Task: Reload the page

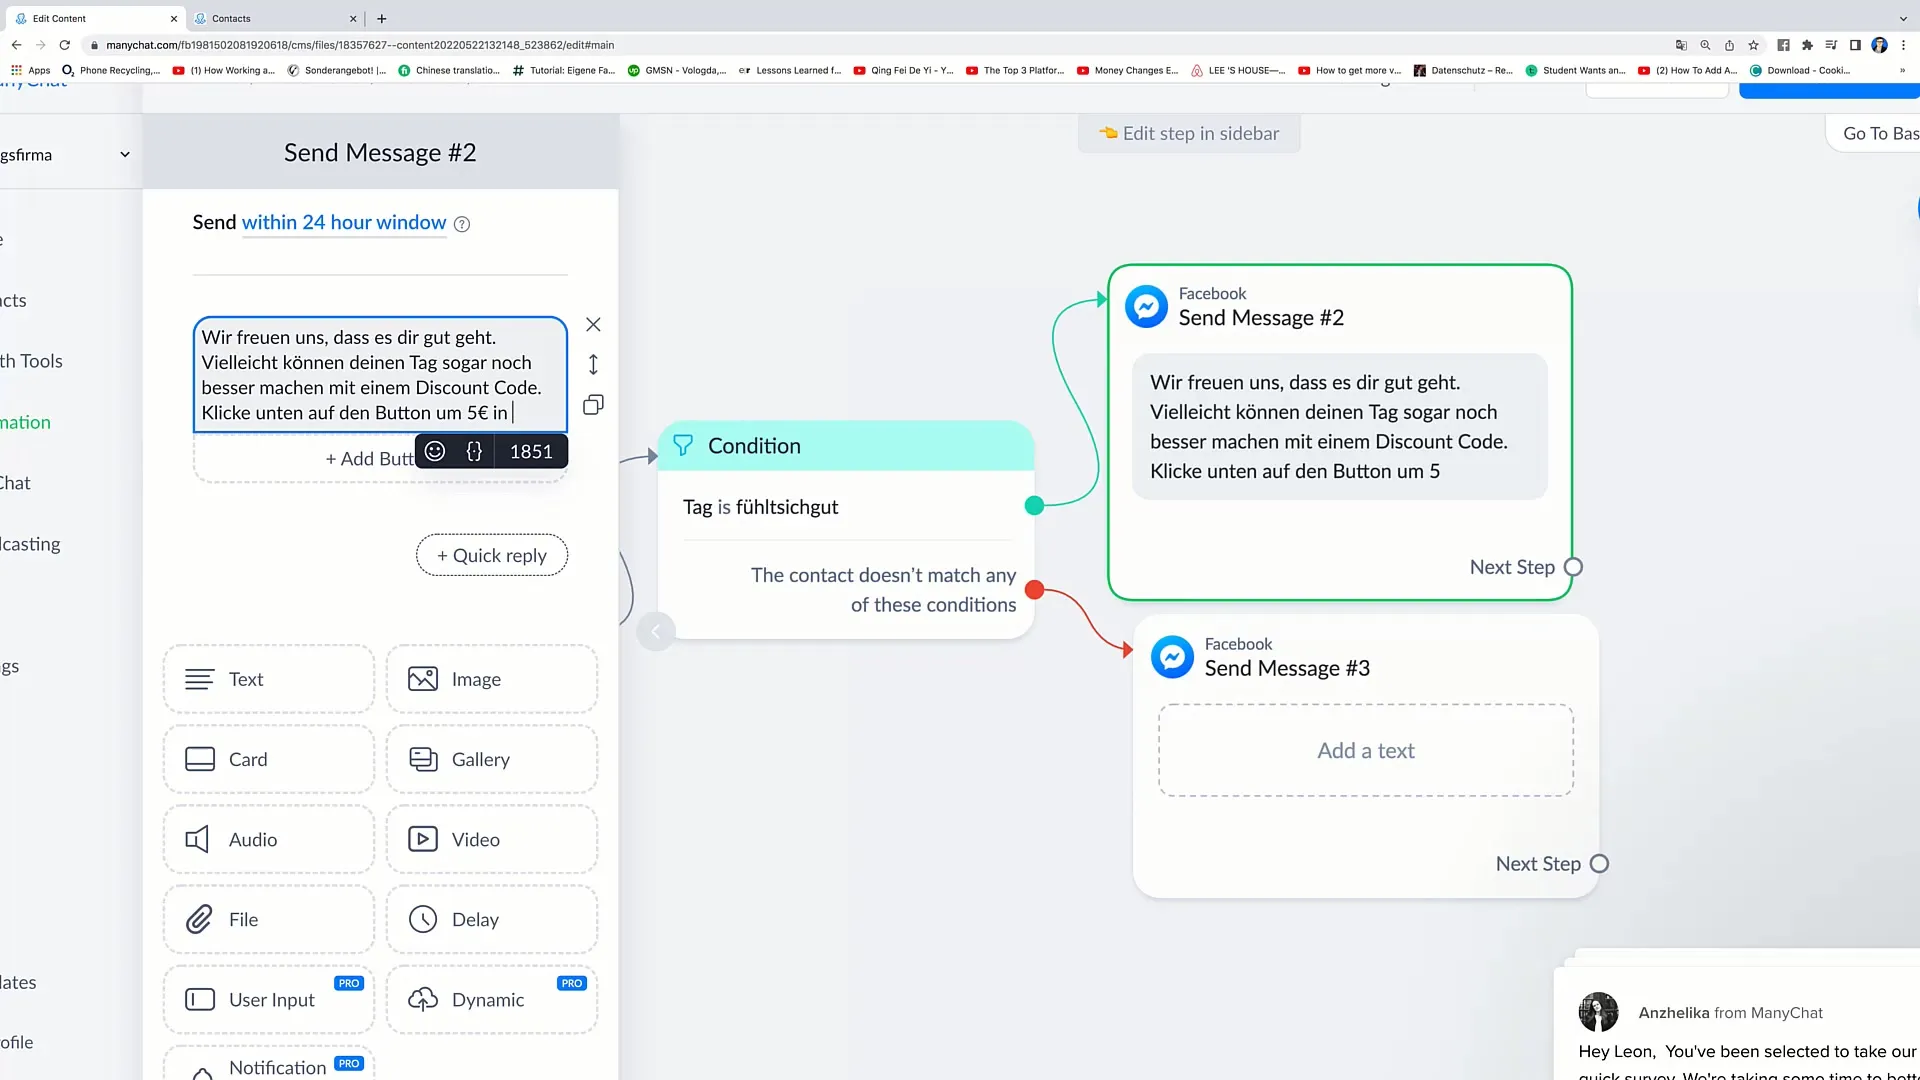Action: tap(65, 45)
